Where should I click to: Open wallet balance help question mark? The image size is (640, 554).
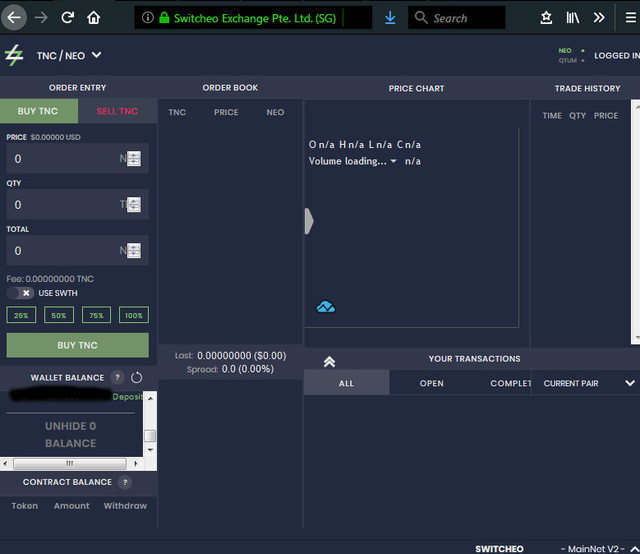[118, 377]
